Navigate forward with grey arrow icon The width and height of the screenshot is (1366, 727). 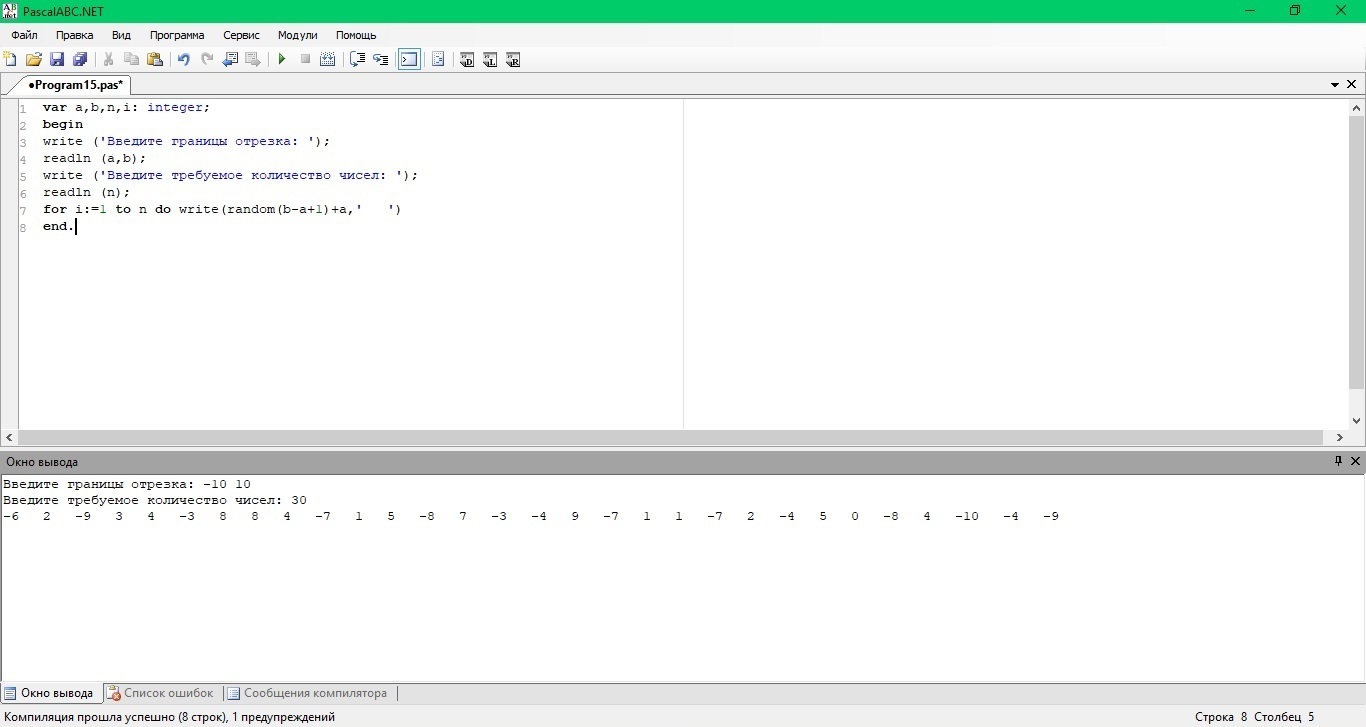[x=253, y=60]
